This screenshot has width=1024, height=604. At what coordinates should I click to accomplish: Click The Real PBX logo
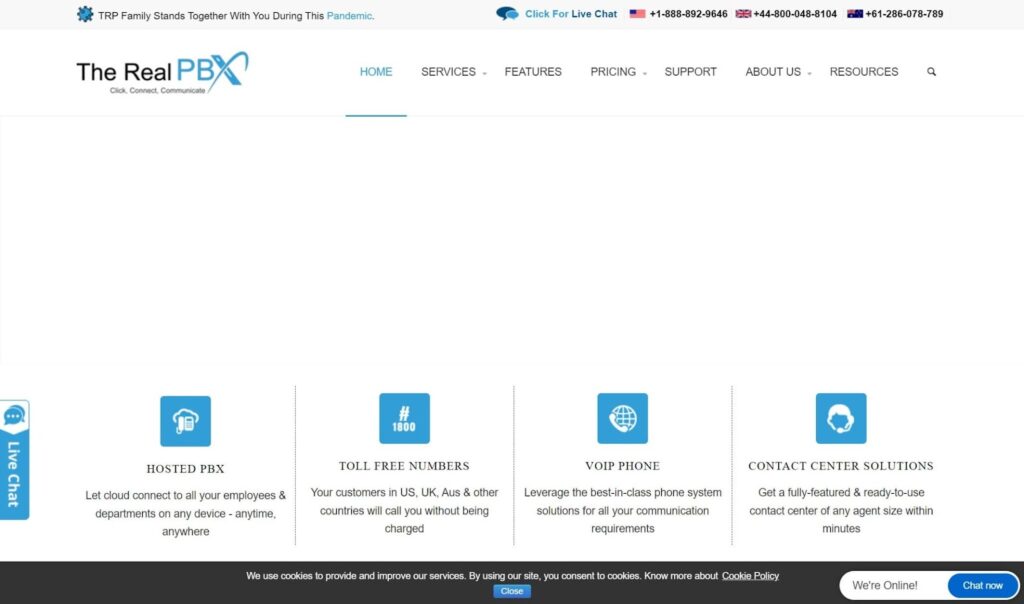(162, 72)
